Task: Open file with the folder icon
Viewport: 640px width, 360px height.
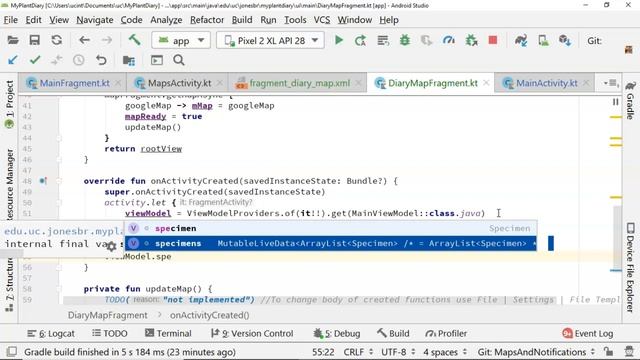Action: click(13, 40)
